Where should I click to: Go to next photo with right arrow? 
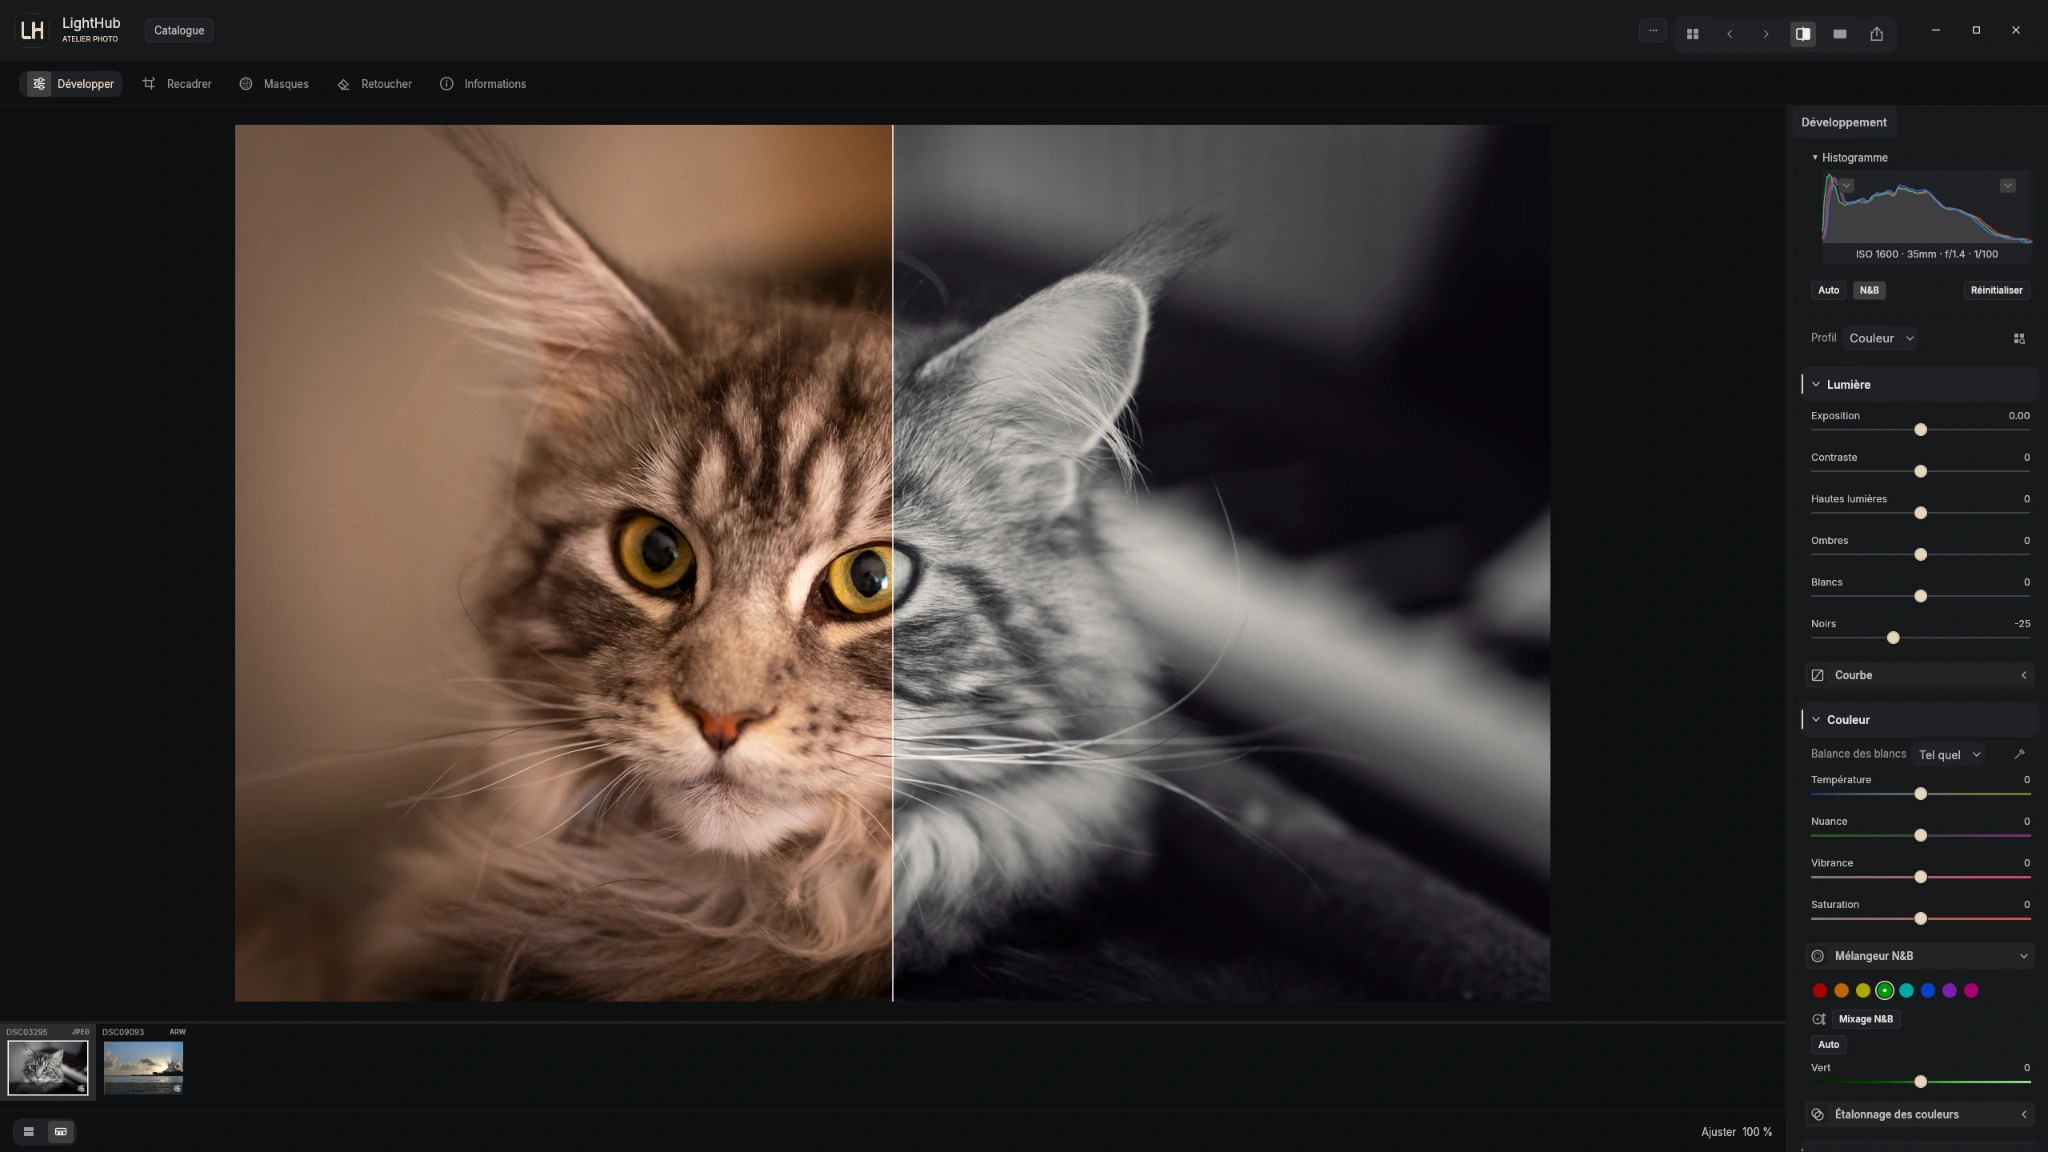(1766, 34)
